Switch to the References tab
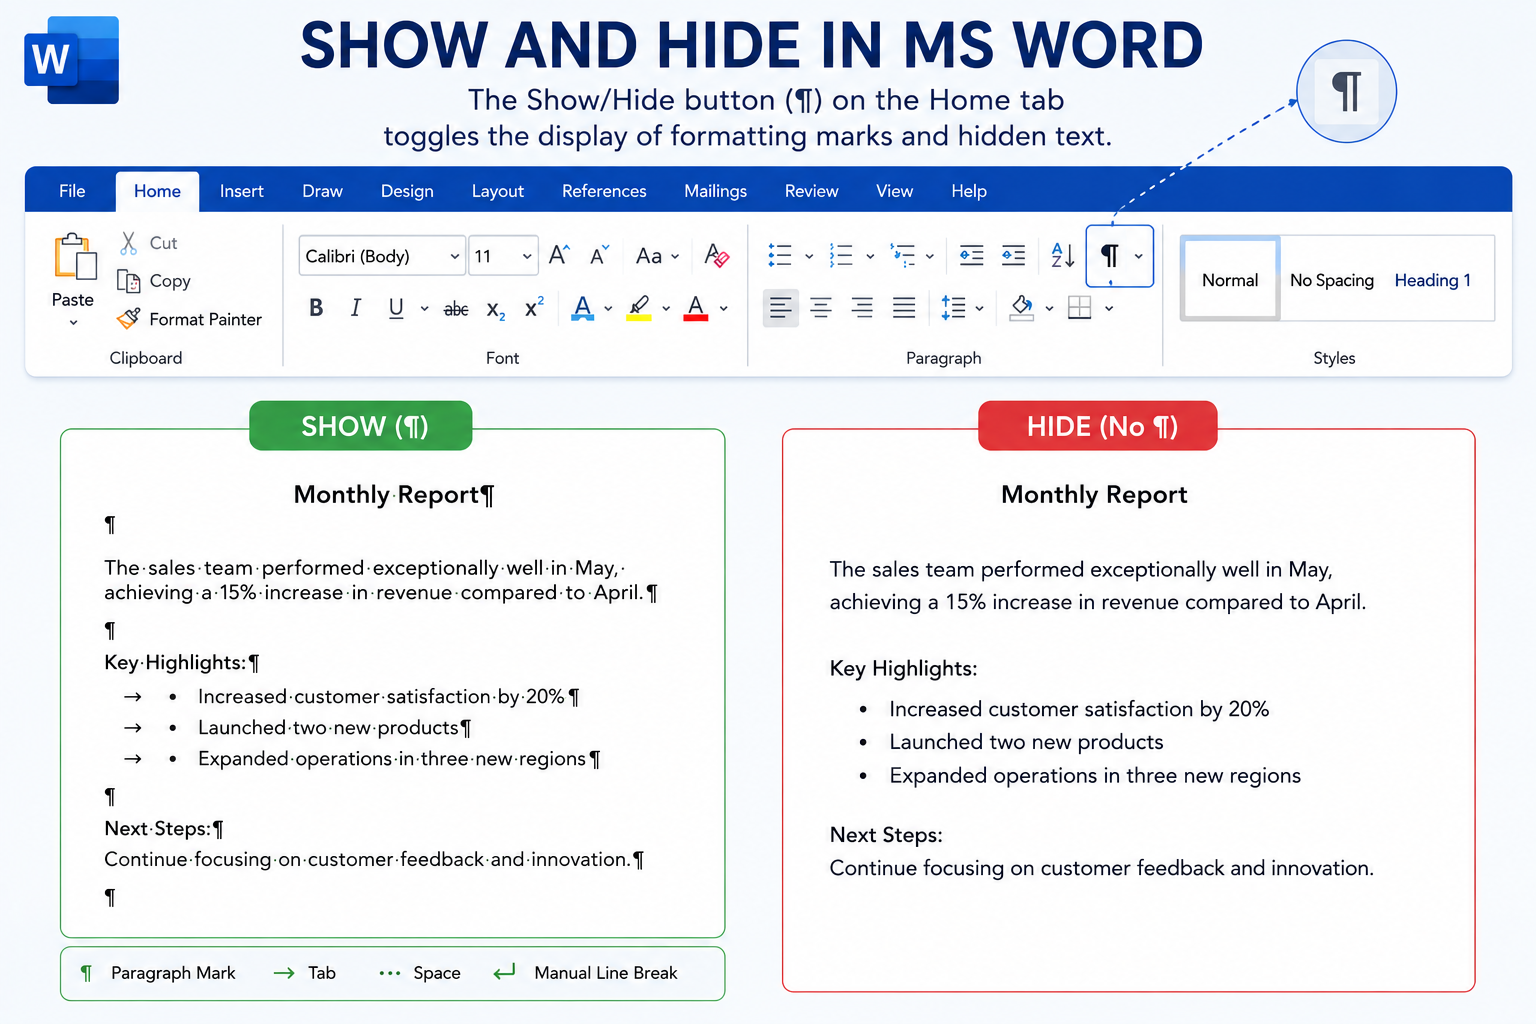Image resolution: width=1536 pixels, height=1024 pixels. (x=604, y=191)
